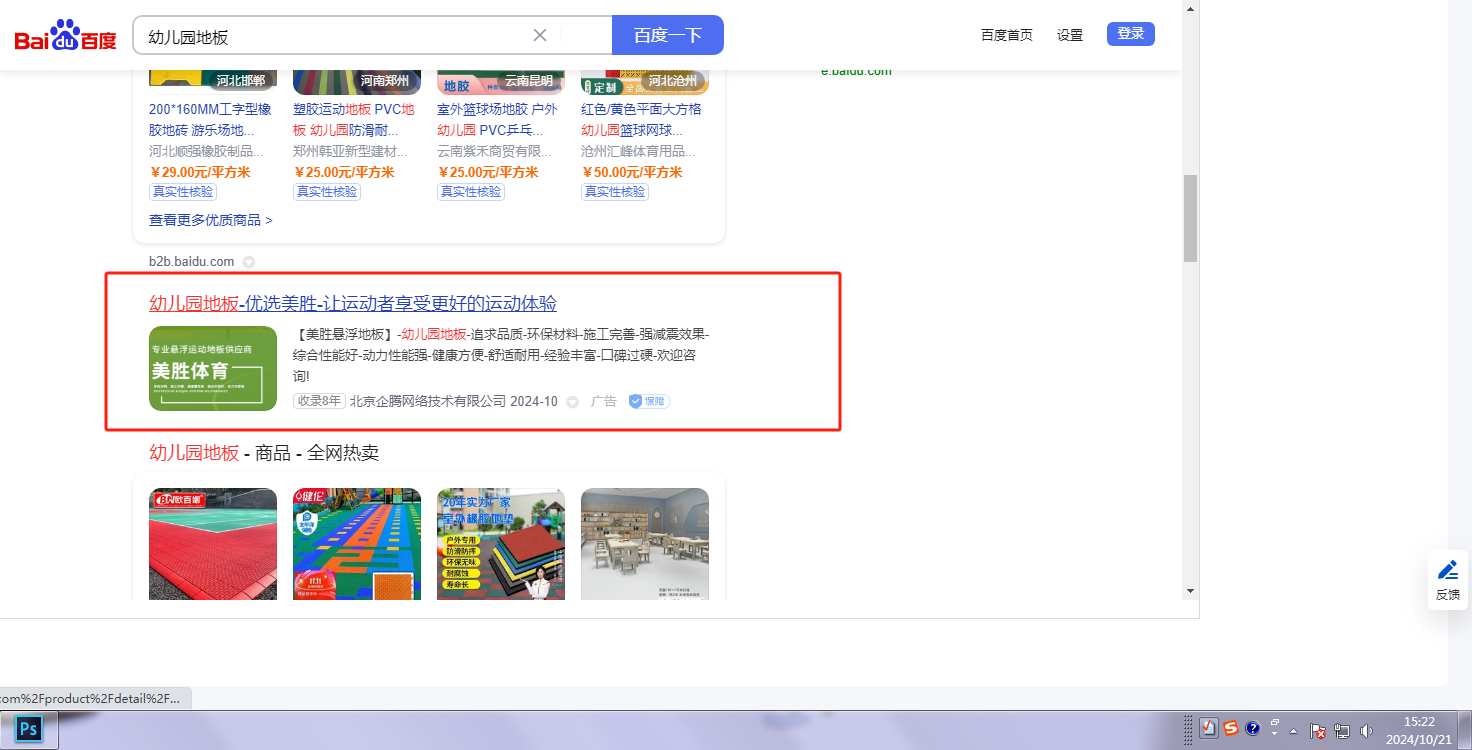Click the 广告 label
The height and width of the screenshot is (750, 1472).
(x=604, y=401)
